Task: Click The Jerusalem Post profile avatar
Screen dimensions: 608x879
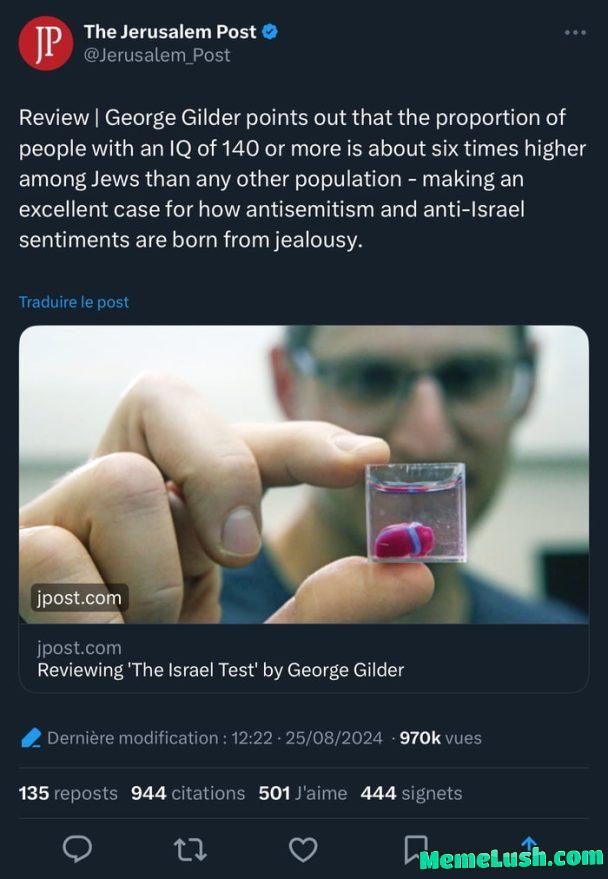Action: tap(42, 41)
